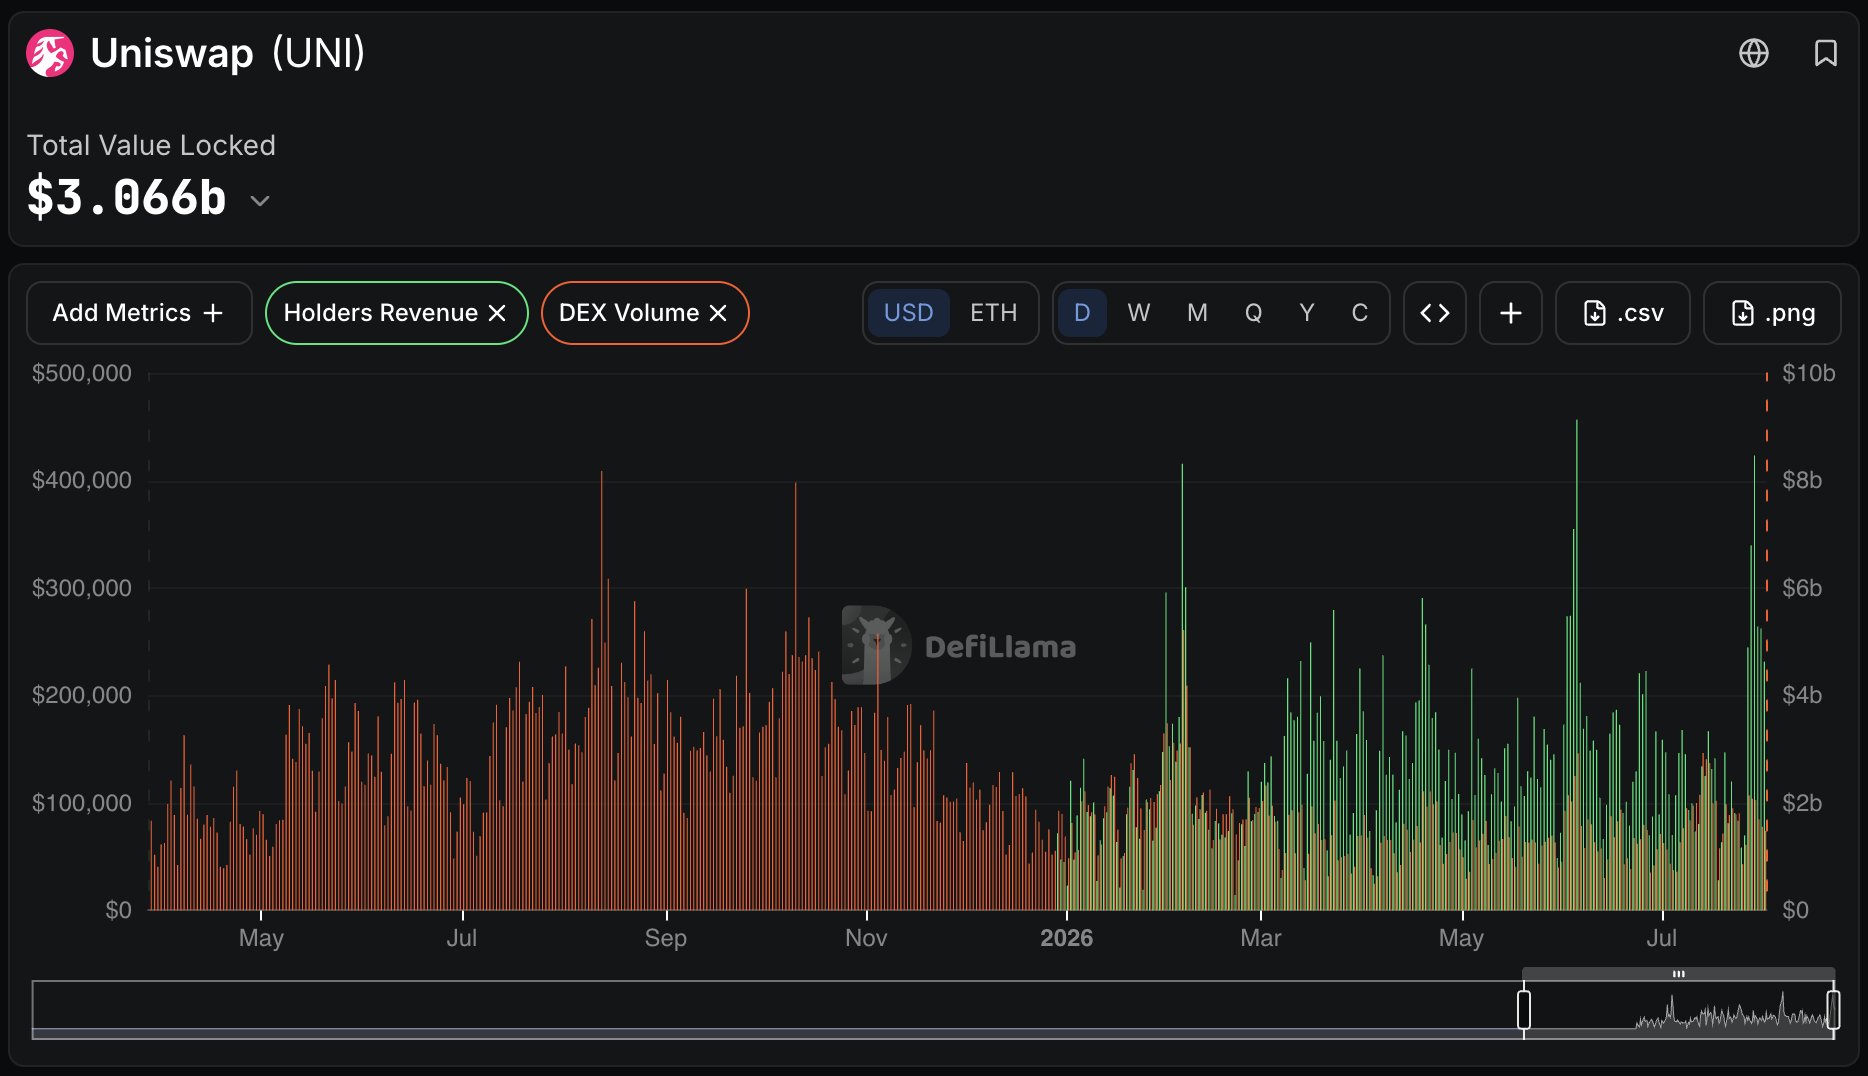
Task: Click the $500,000 left axis label
Action: point(82,373)
